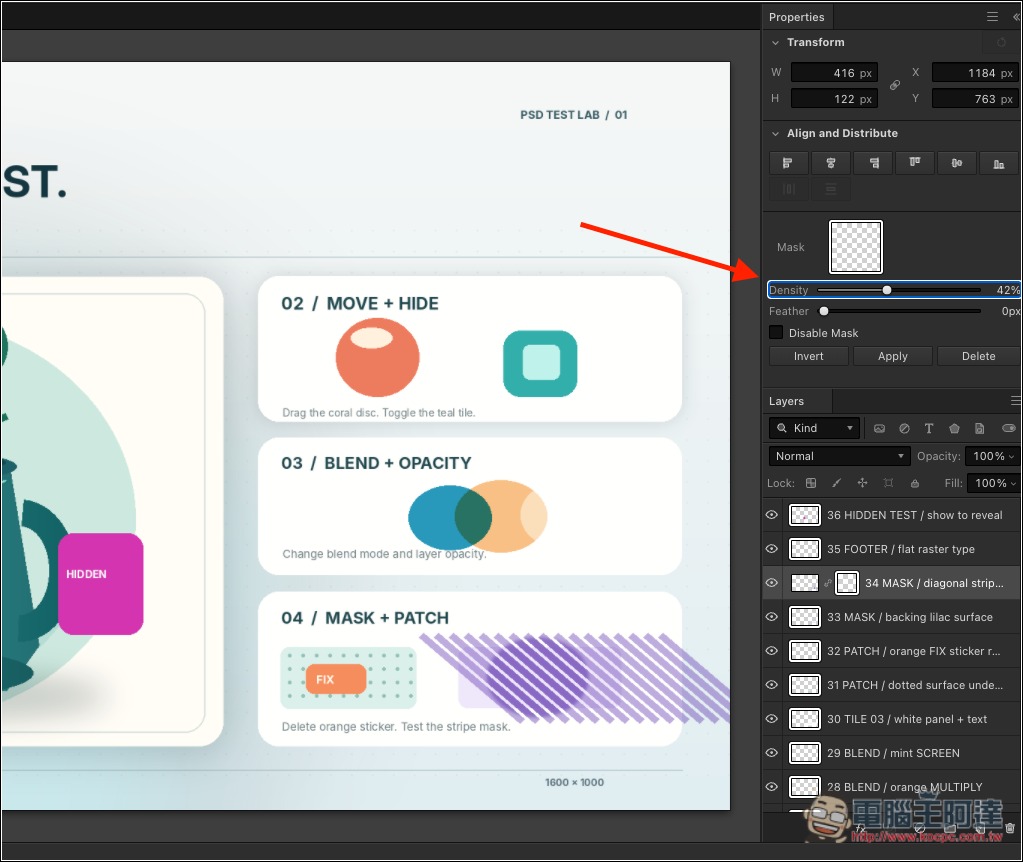1023x862 pixels.
Task: Hide layer 36 HIDDEN TEST
Action: pos(772,515)
